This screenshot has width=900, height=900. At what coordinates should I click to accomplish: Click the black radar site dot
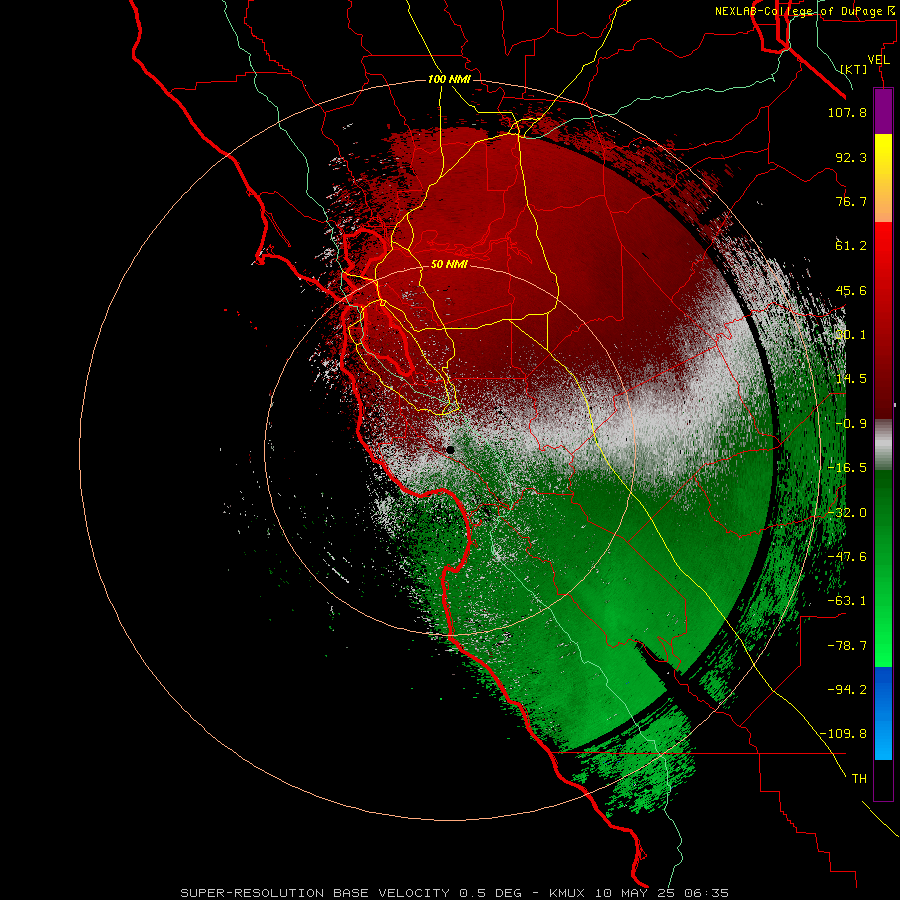coord(451,450)
